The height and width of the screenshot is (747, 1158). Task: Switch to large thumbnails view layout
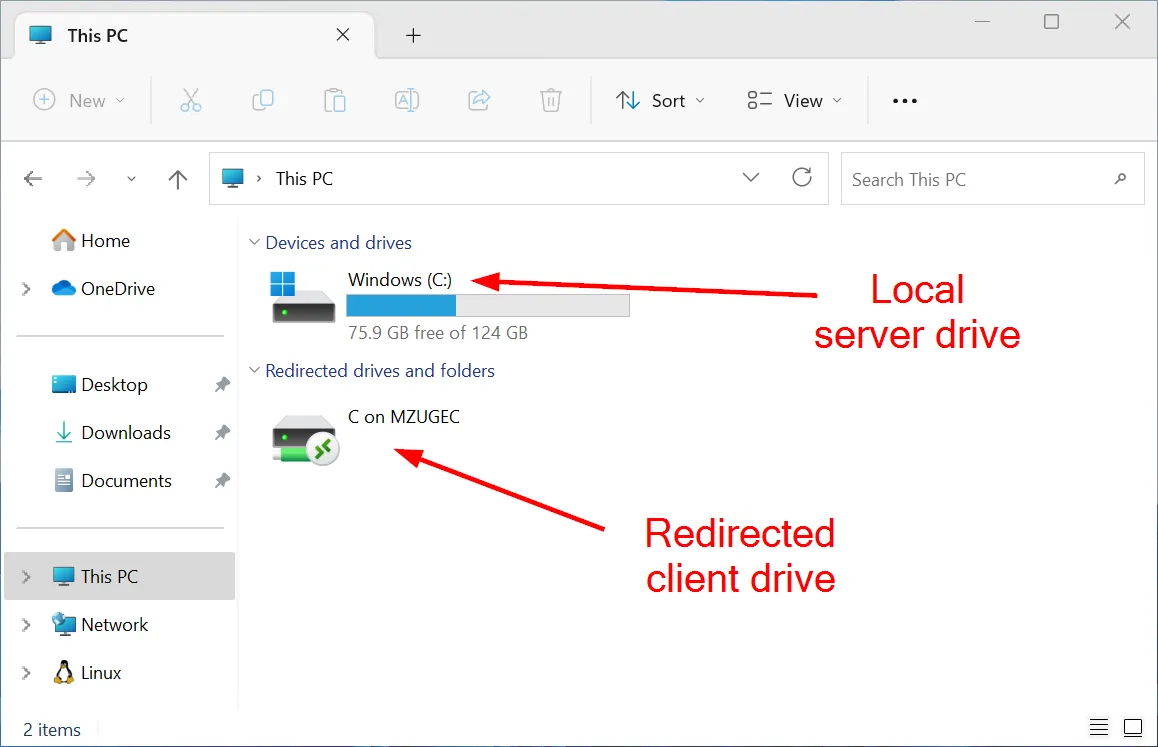pyautogui.click(x=1133, y=727)
